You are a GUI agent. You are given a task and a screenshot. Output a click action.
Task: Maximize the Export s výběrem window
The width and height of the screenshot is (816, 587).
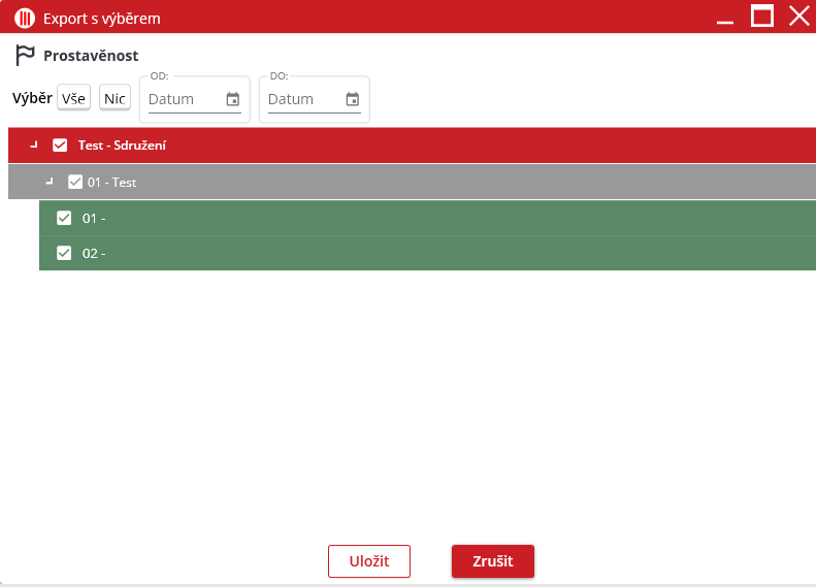pyautogui.click(x=763, y=16)
